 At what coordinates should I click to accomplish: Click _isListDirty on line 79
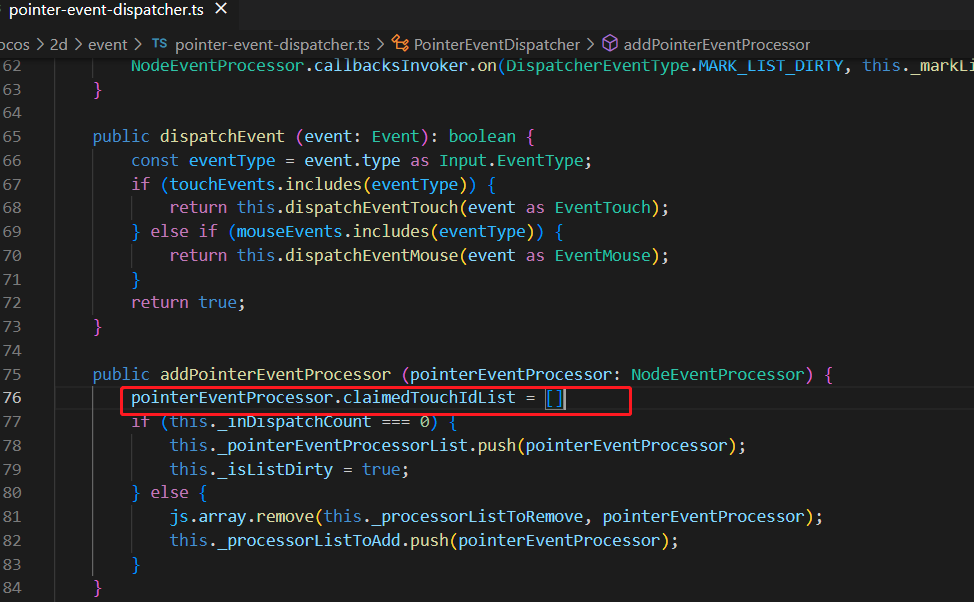pyautogui.click(x=275, y=470)
